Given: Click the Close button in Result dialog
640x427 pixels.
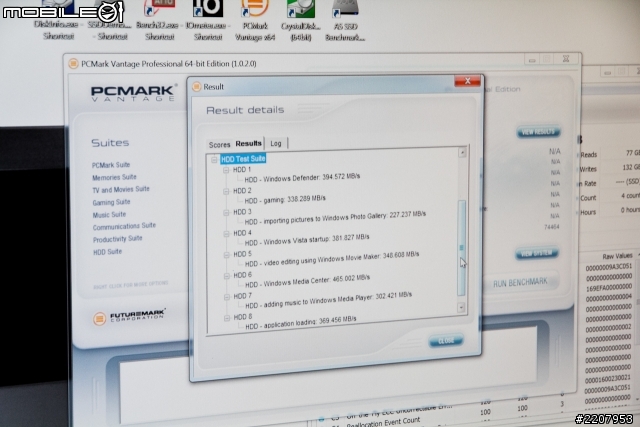Looking at the screenshot, I should [x=446, y=340].
